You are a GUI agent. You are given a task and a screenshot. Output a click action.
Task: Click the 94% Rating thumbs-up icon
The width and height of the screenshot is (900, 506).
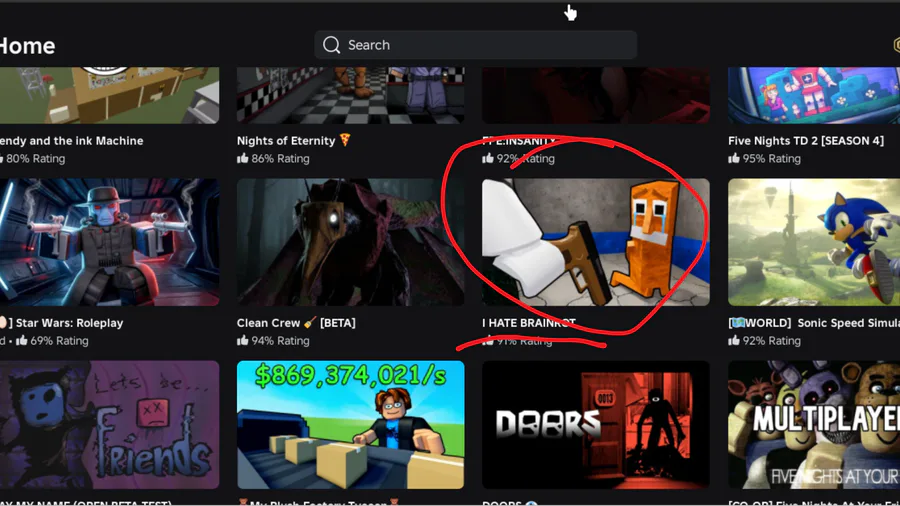(243, 341)
